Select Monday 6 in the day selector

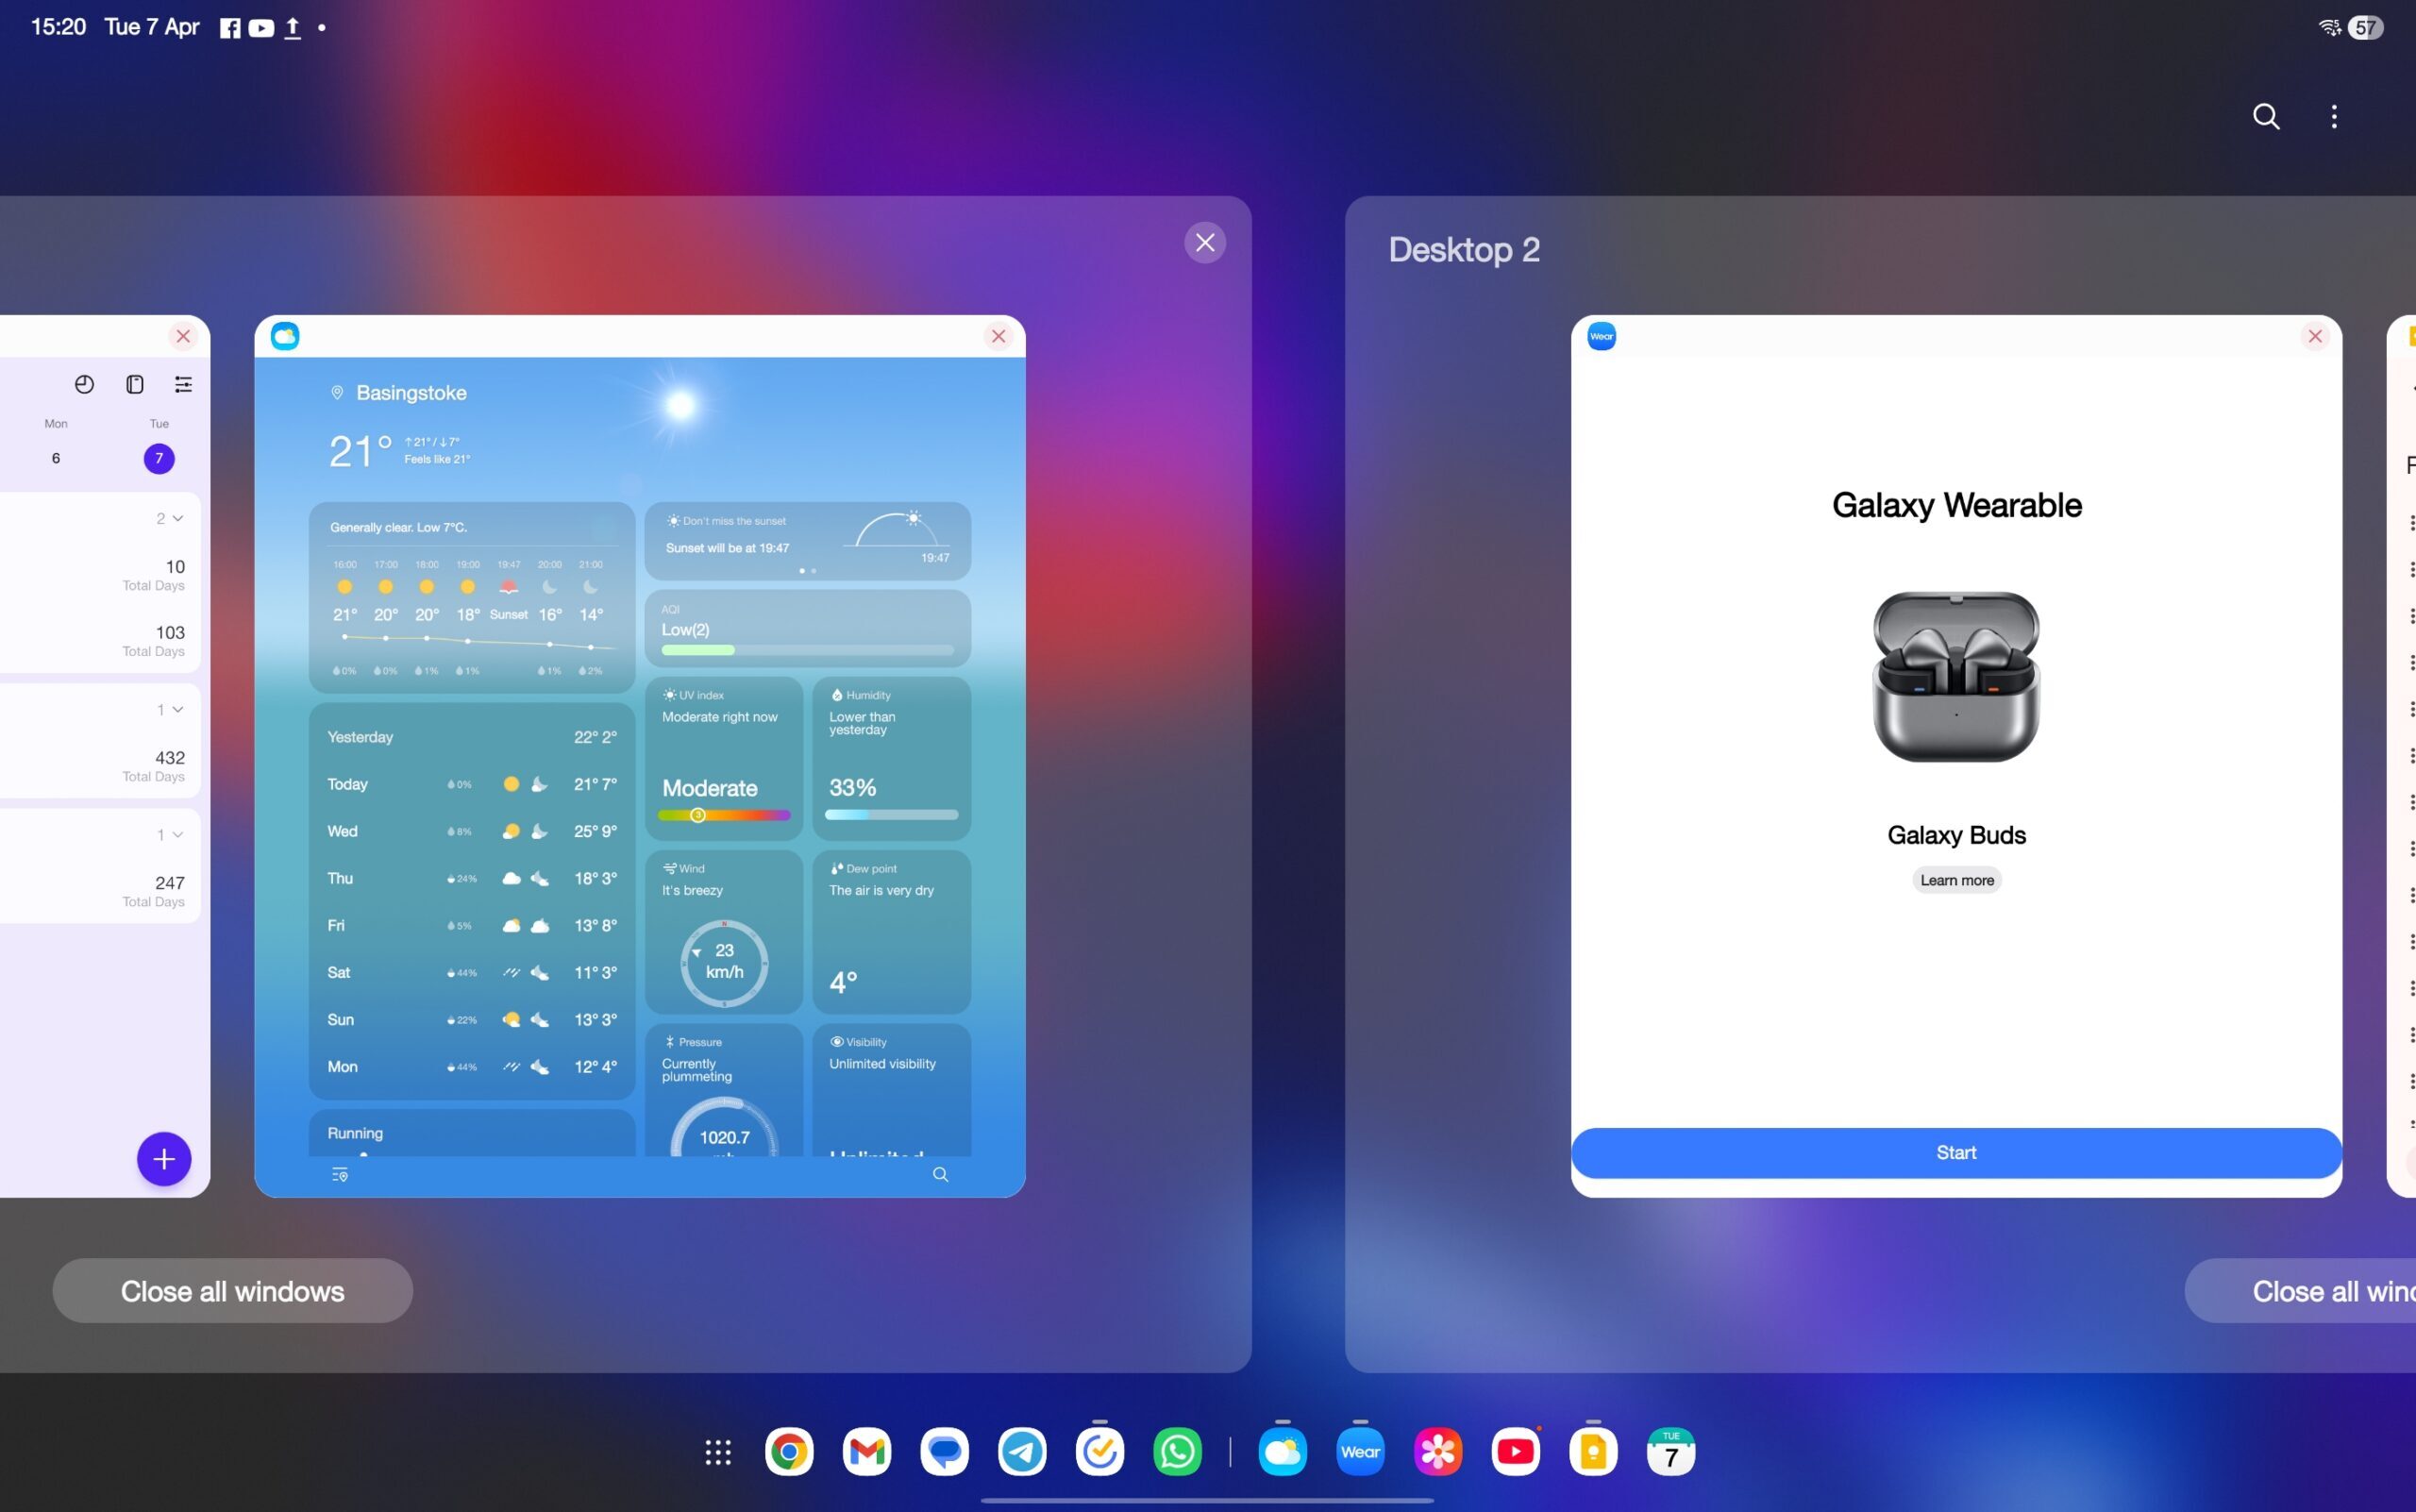click(56, 457)
